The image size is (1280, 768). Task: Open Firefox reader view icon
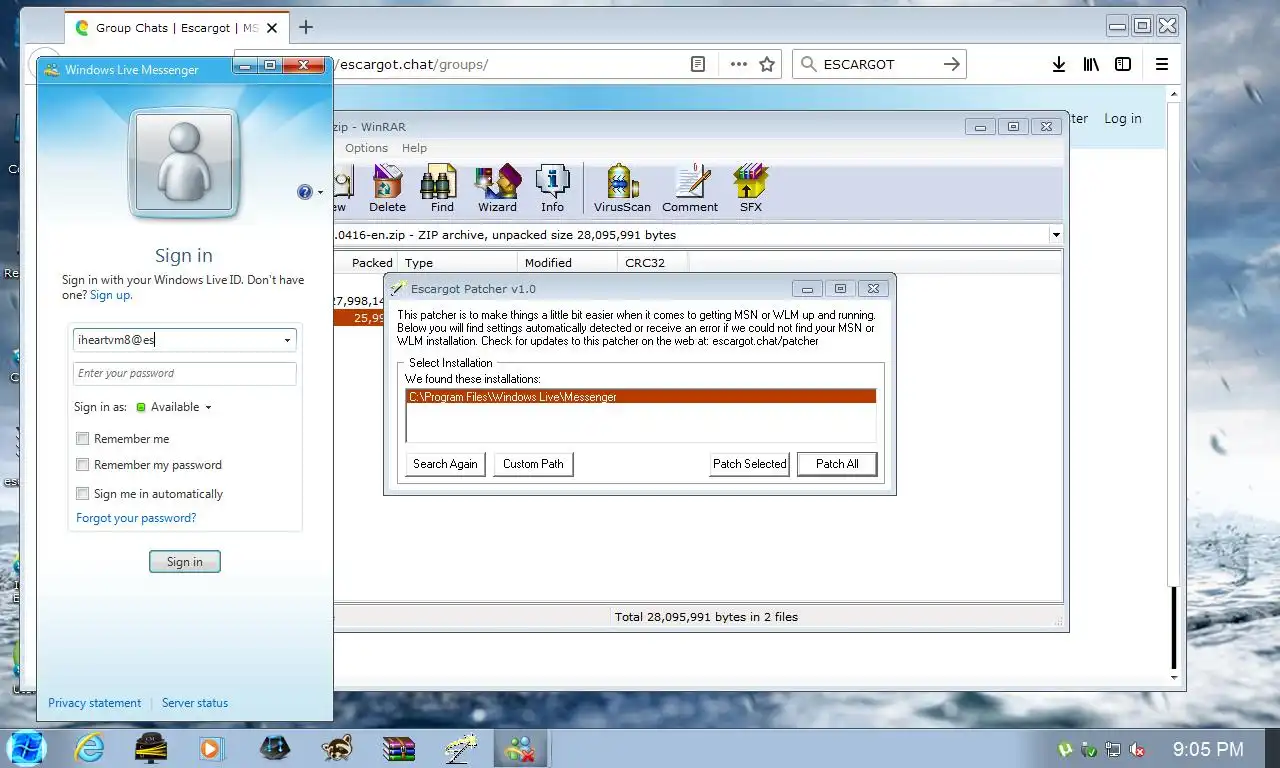click(x=698, y=64)
